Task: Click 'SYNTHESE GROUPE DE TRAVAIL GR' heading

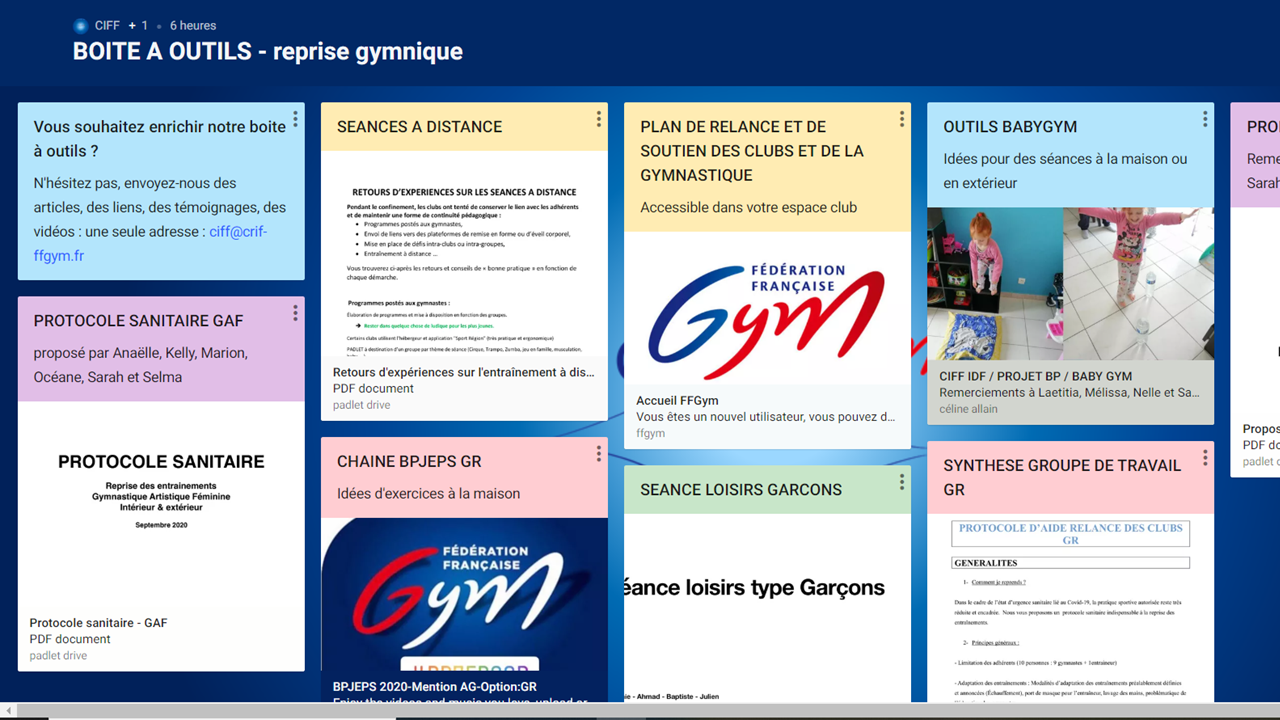Action: click(x=1062, y=478)
